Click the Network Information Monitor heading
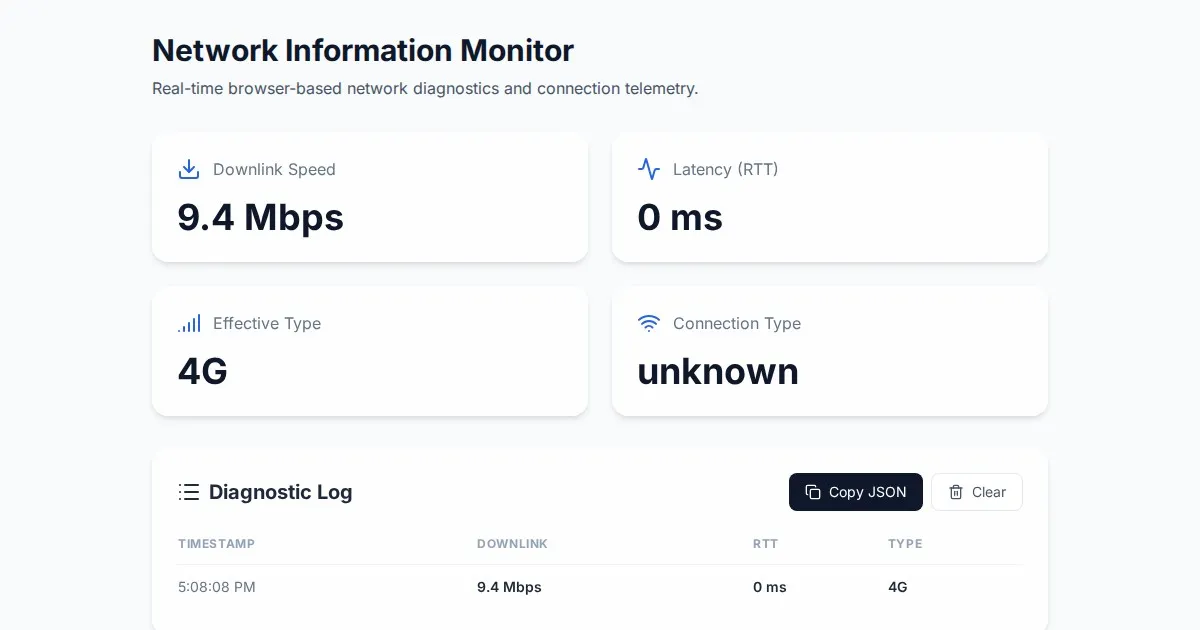Screen dimensions: 1200x630 [x=363, y=50]
